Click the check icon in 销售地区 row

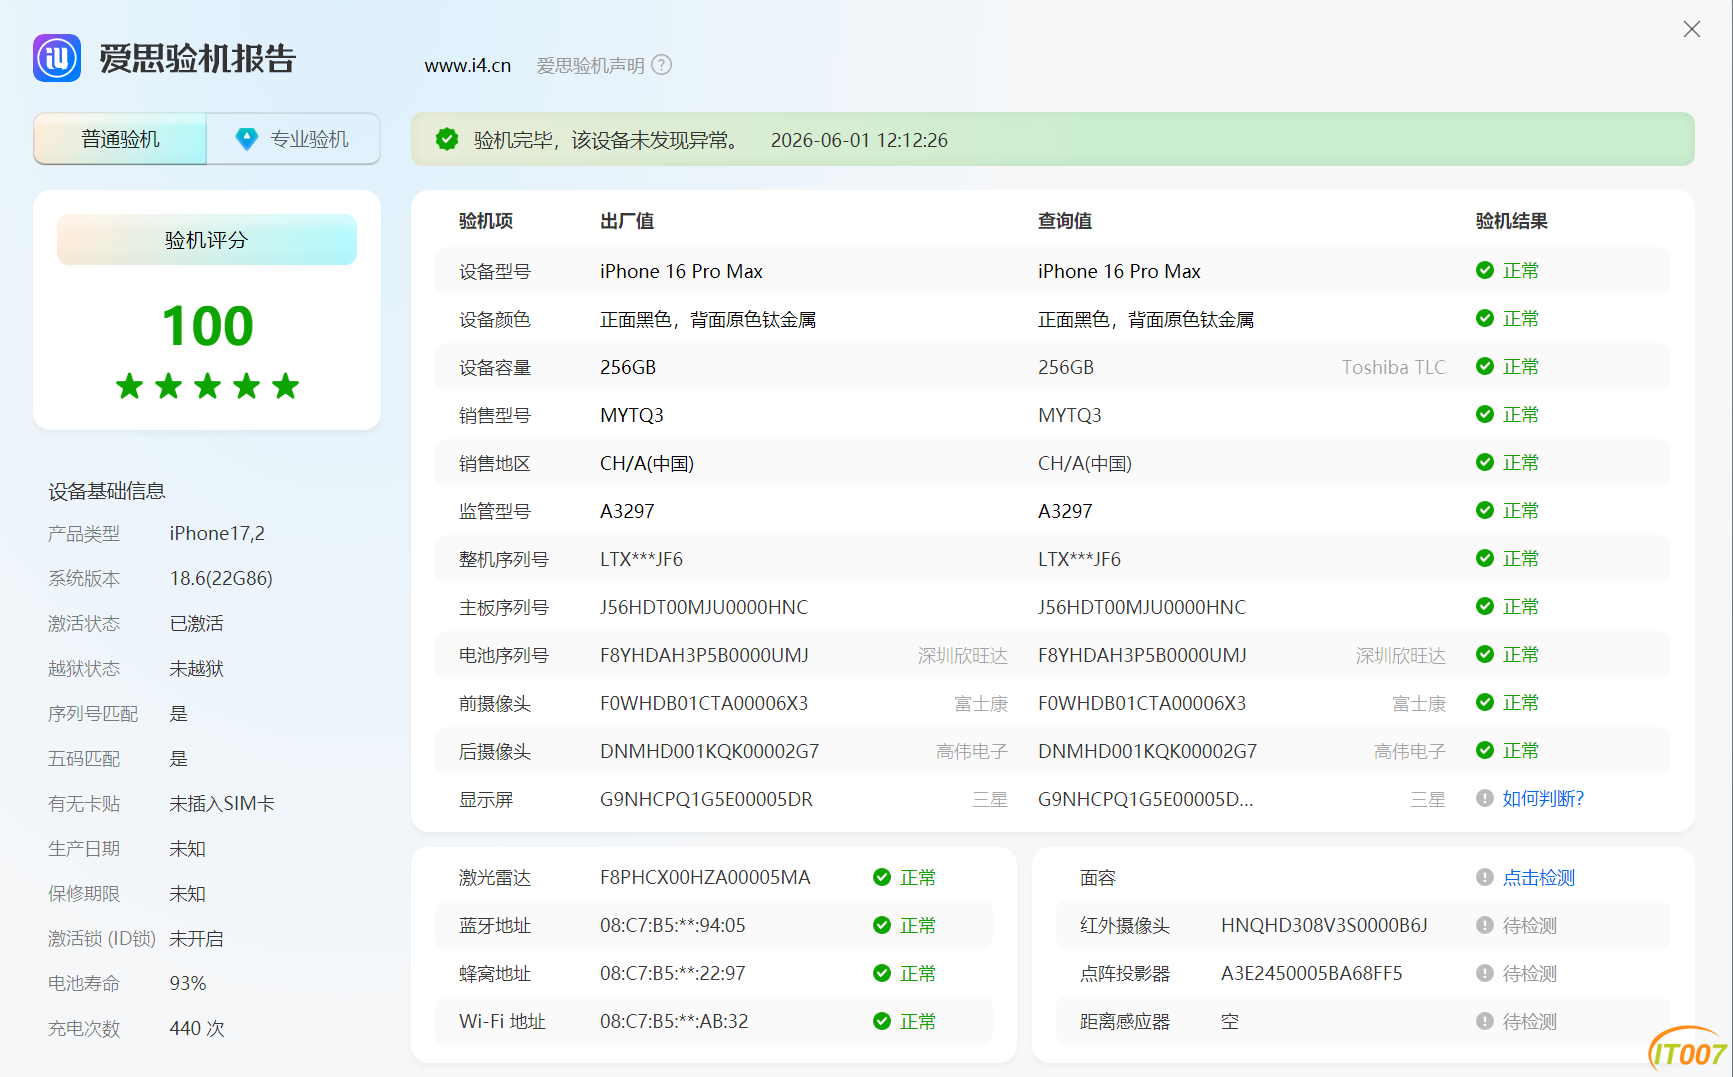click(1485, 462)
